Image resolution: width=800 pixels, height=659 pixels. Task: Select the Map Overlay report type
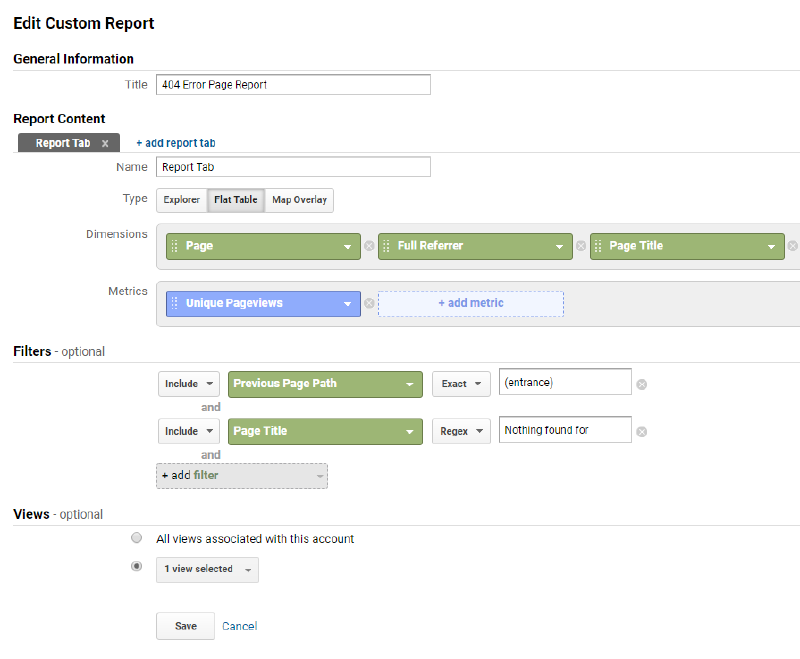(x=299, y=200)
